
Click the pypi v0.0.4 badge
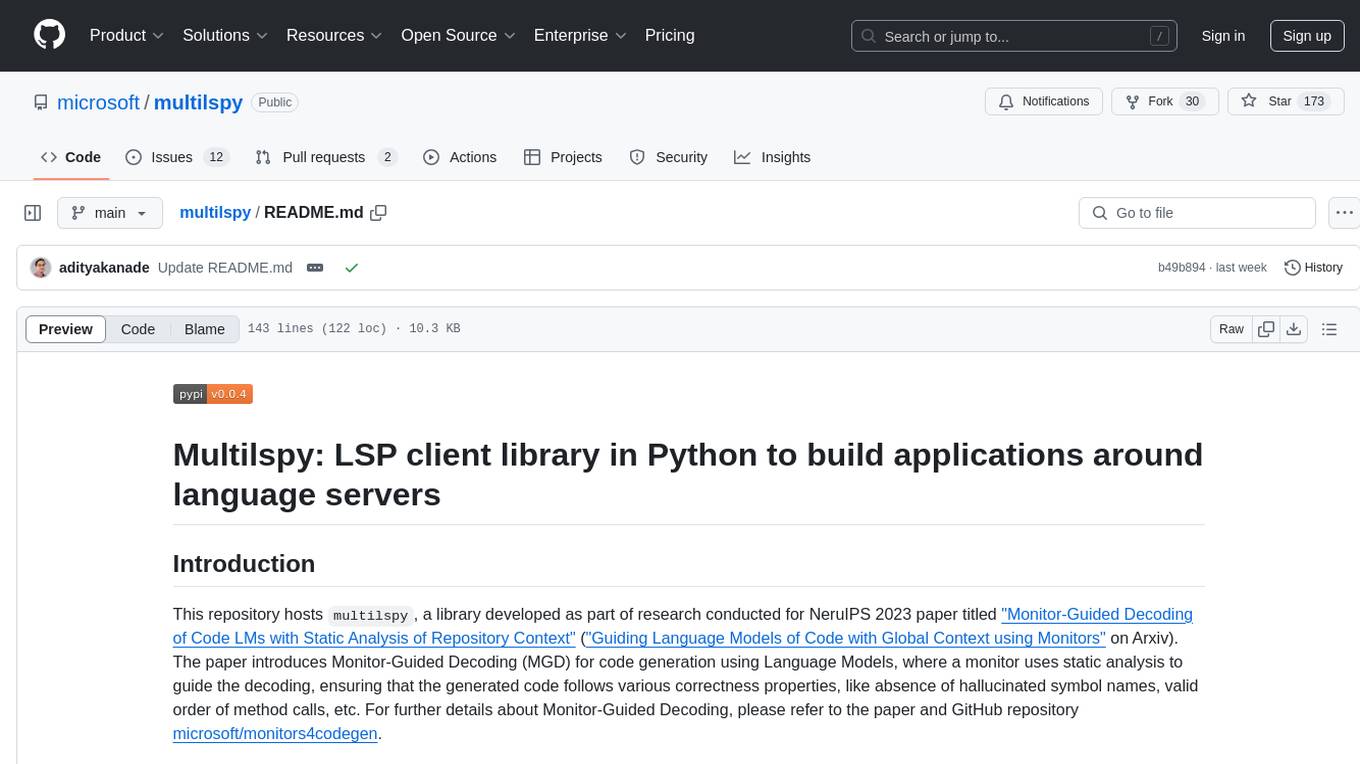pyautogui.click(x=213, y=394)
